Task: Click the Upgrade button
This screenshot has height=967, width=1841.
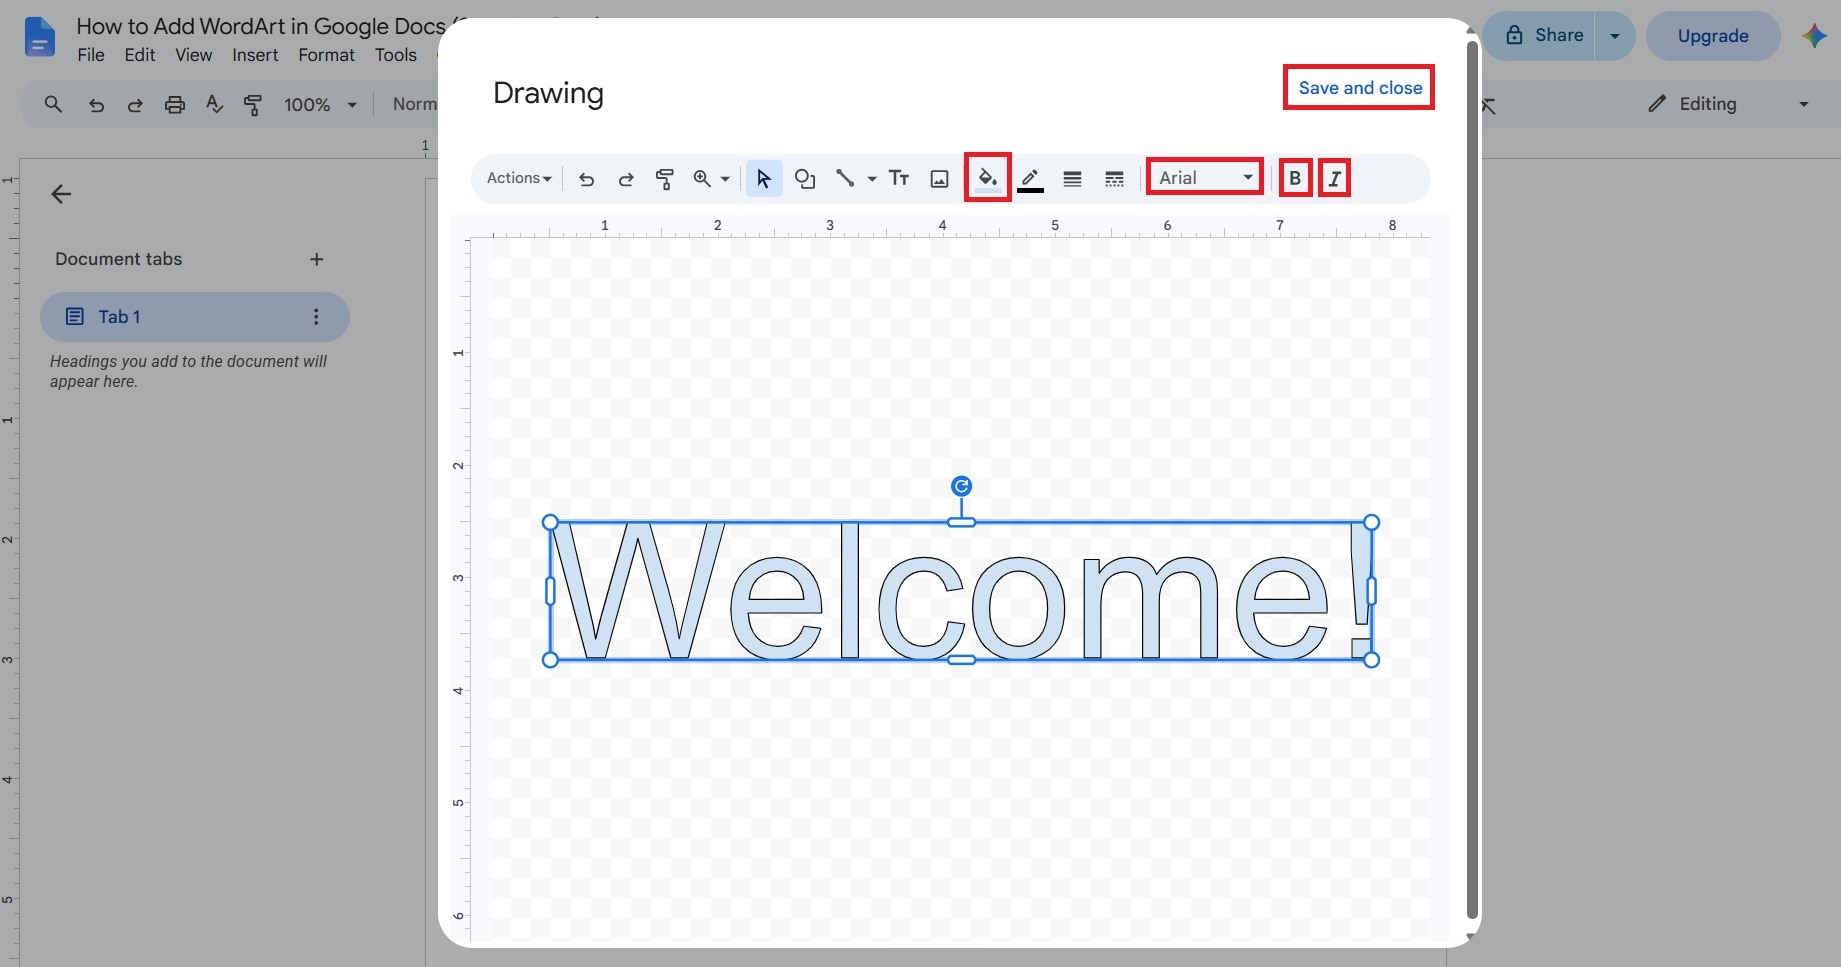Action: (1713, 36)
